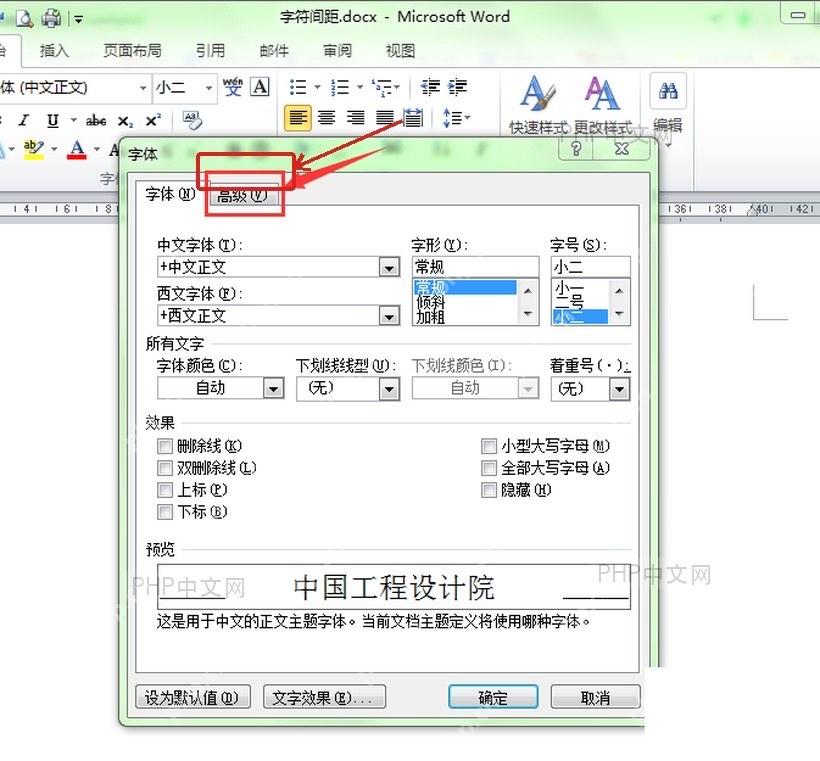Click the quick print printer icon
Viewport: 820px width, 761px height.
(x=52, y=19)
